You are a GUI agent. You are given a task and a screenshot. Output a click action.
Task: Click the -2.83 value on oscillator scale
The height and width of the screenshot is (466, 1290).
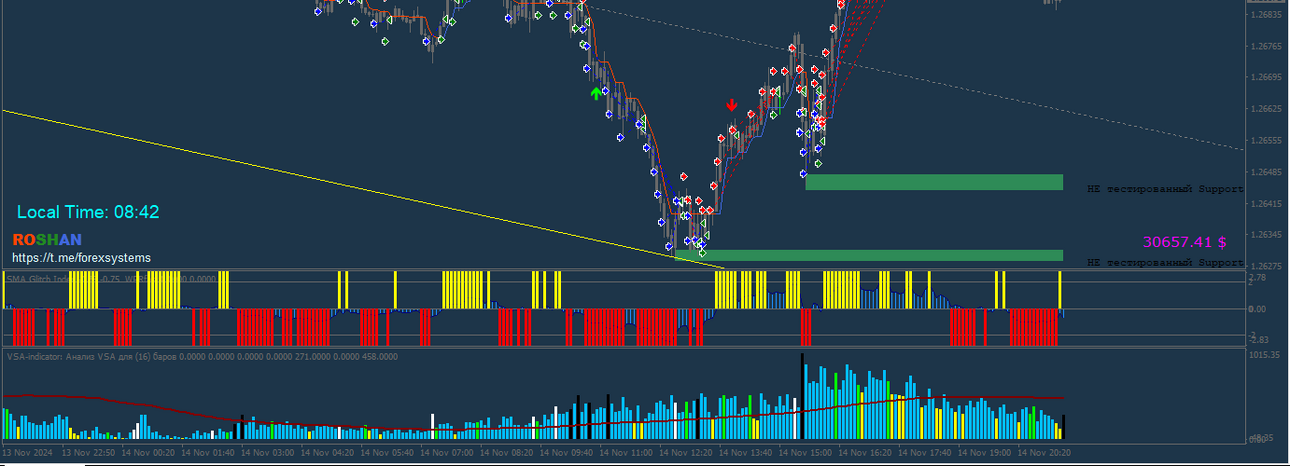[1258, 340]
